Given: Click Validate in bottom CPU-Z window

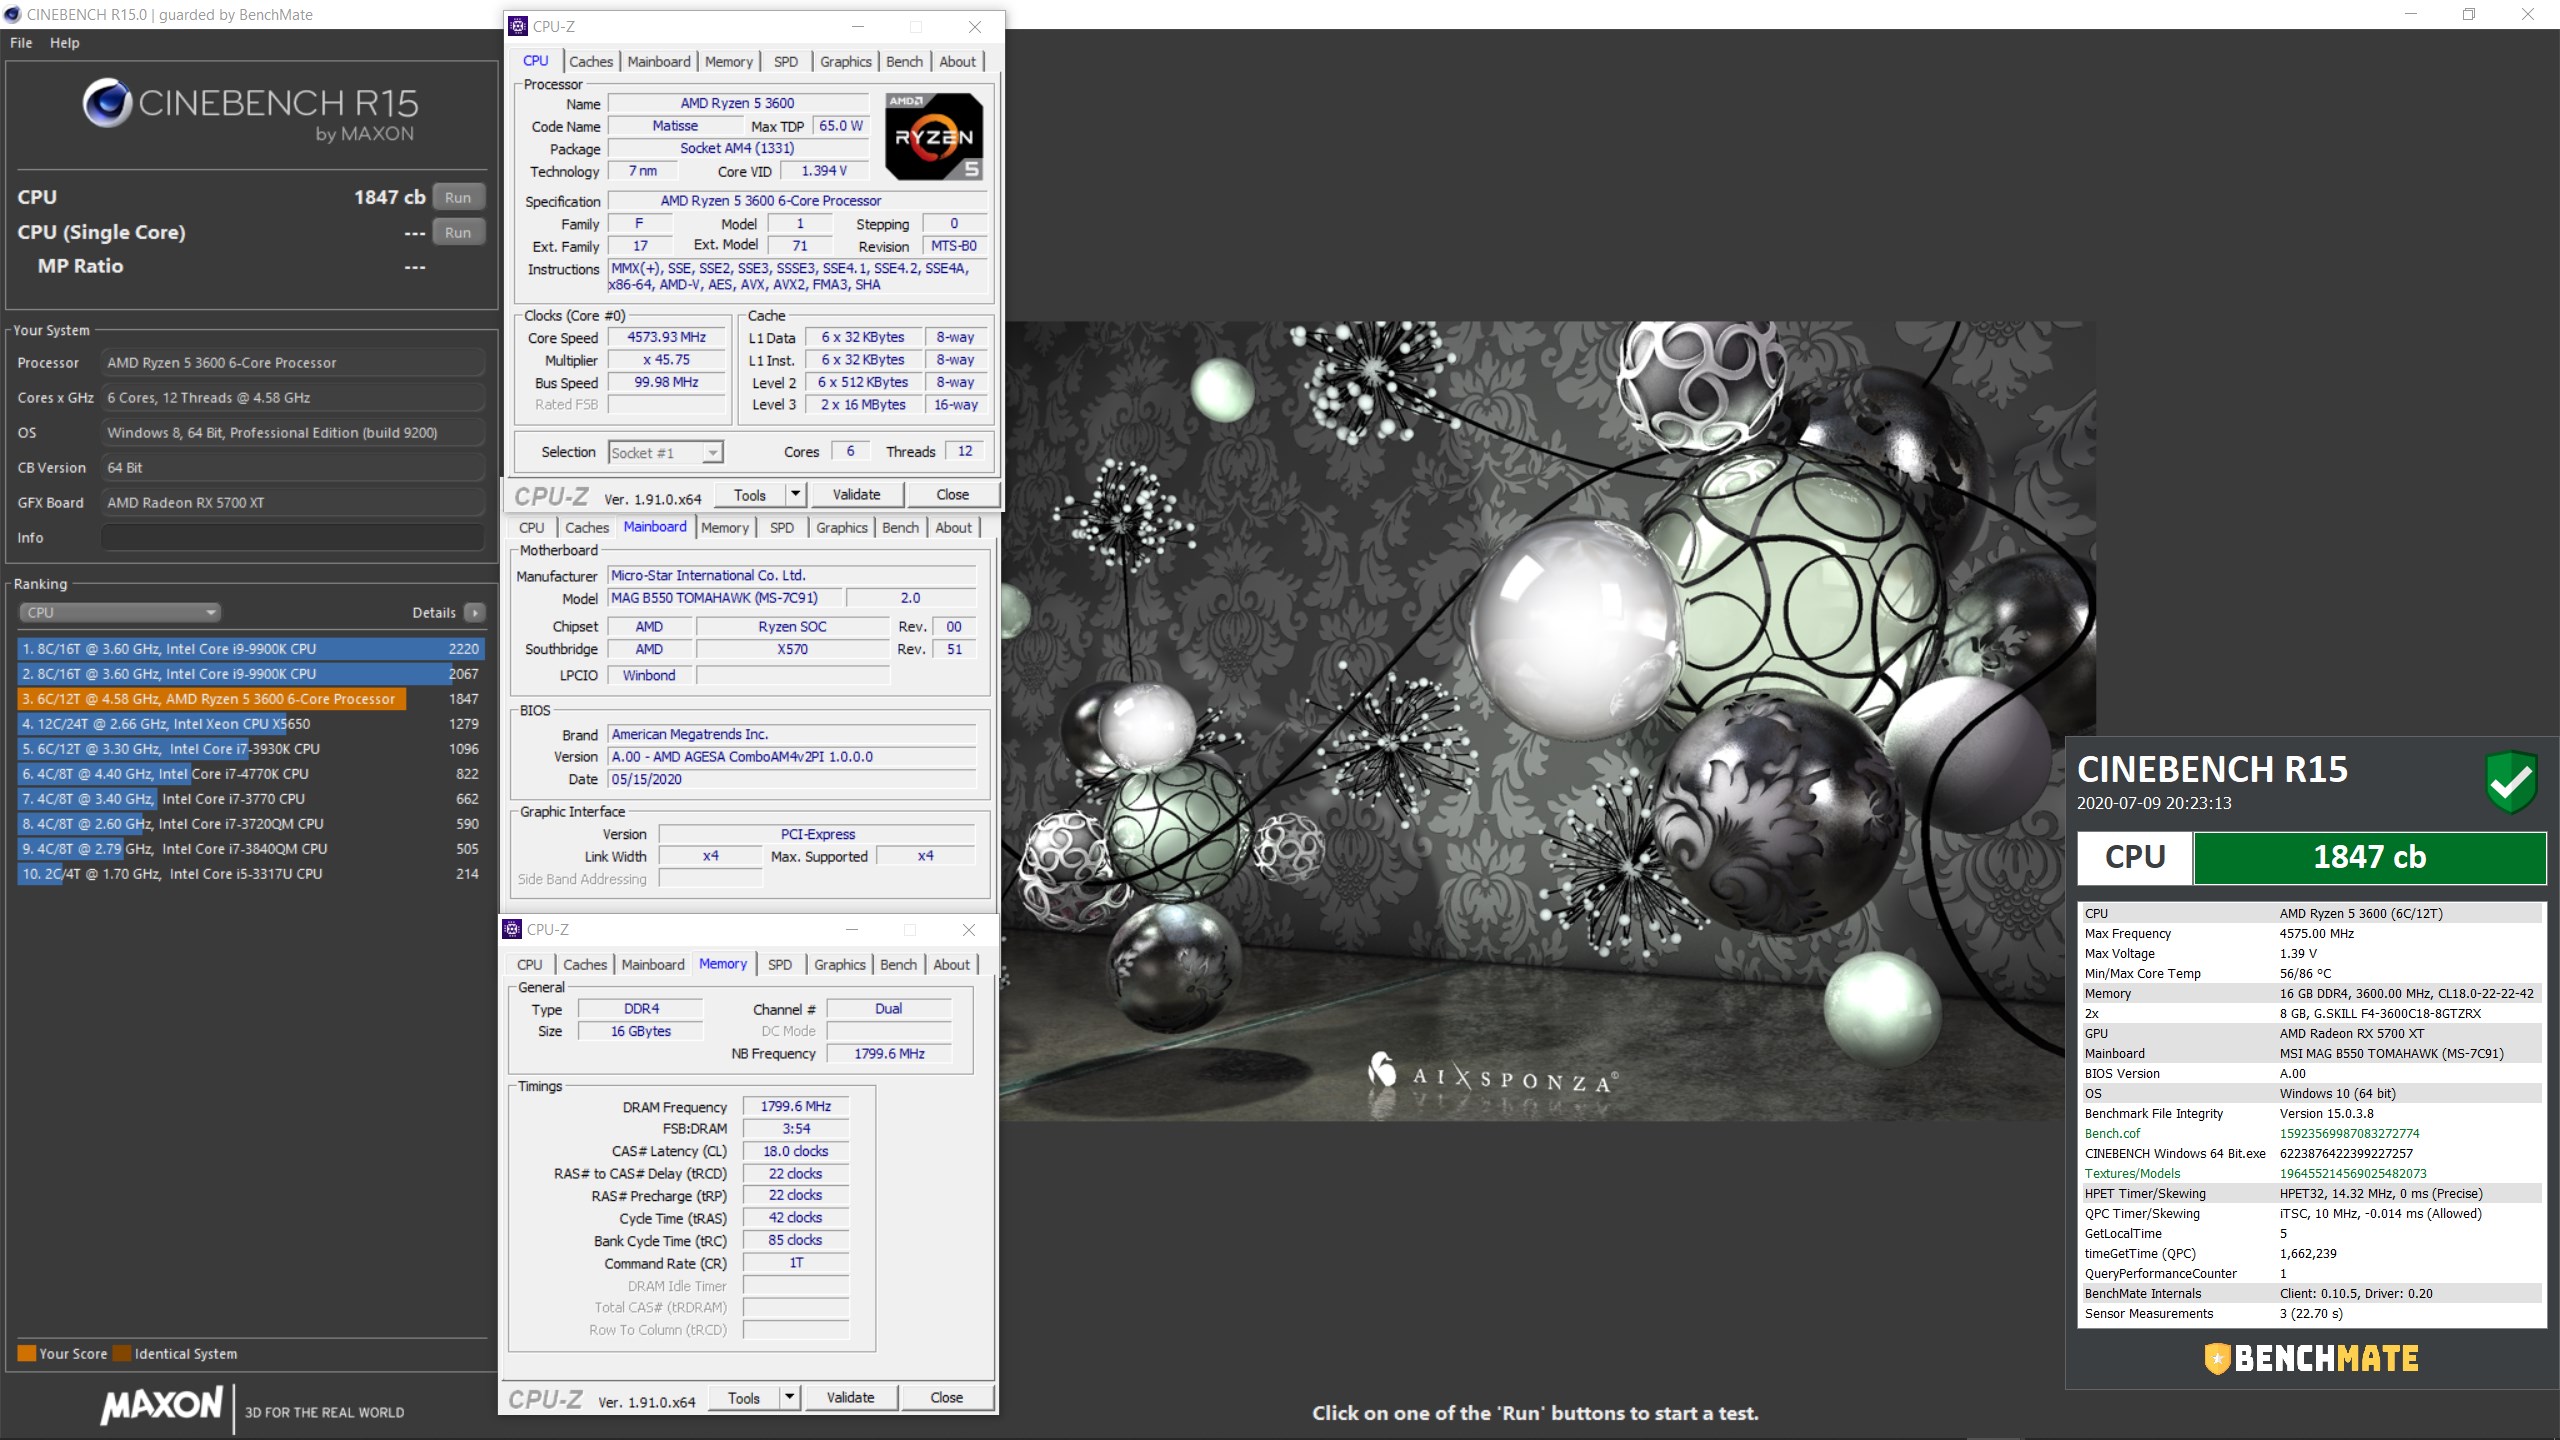Looking at the screenshot, I should [x=851, y=1397].
